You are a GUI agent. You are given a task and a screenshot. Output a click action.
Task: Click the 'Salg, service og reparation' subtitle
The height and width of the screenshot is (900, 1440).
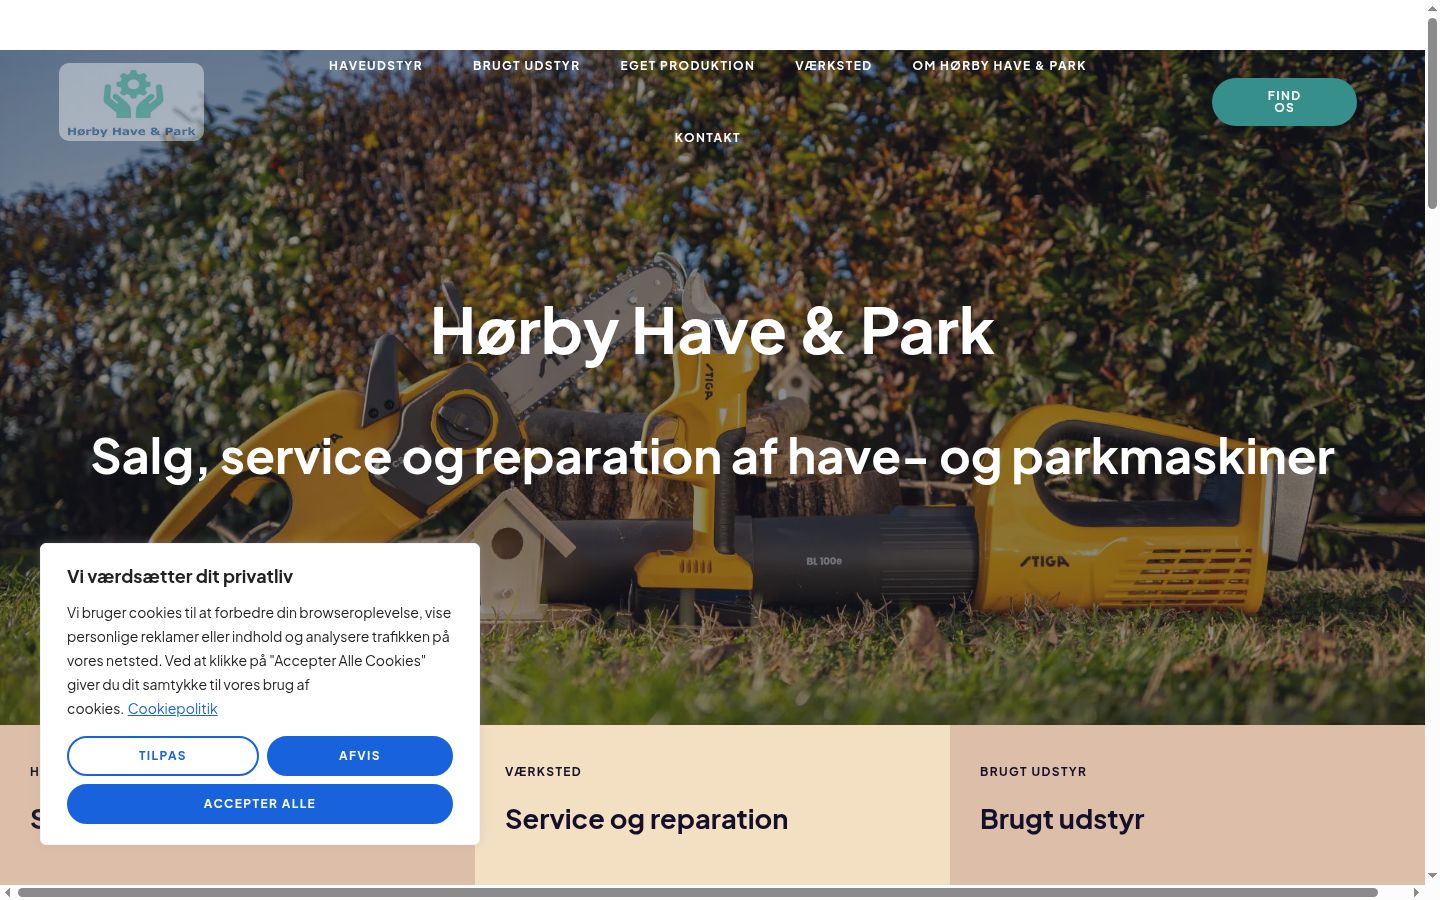(712, 457)
